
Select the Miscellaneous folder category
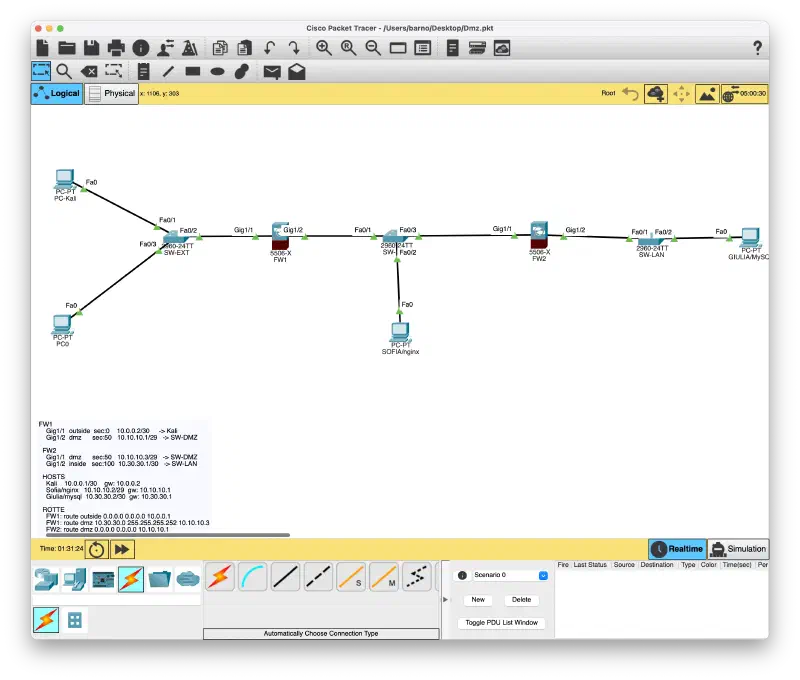pyautogui.click(x=159, y=579)
